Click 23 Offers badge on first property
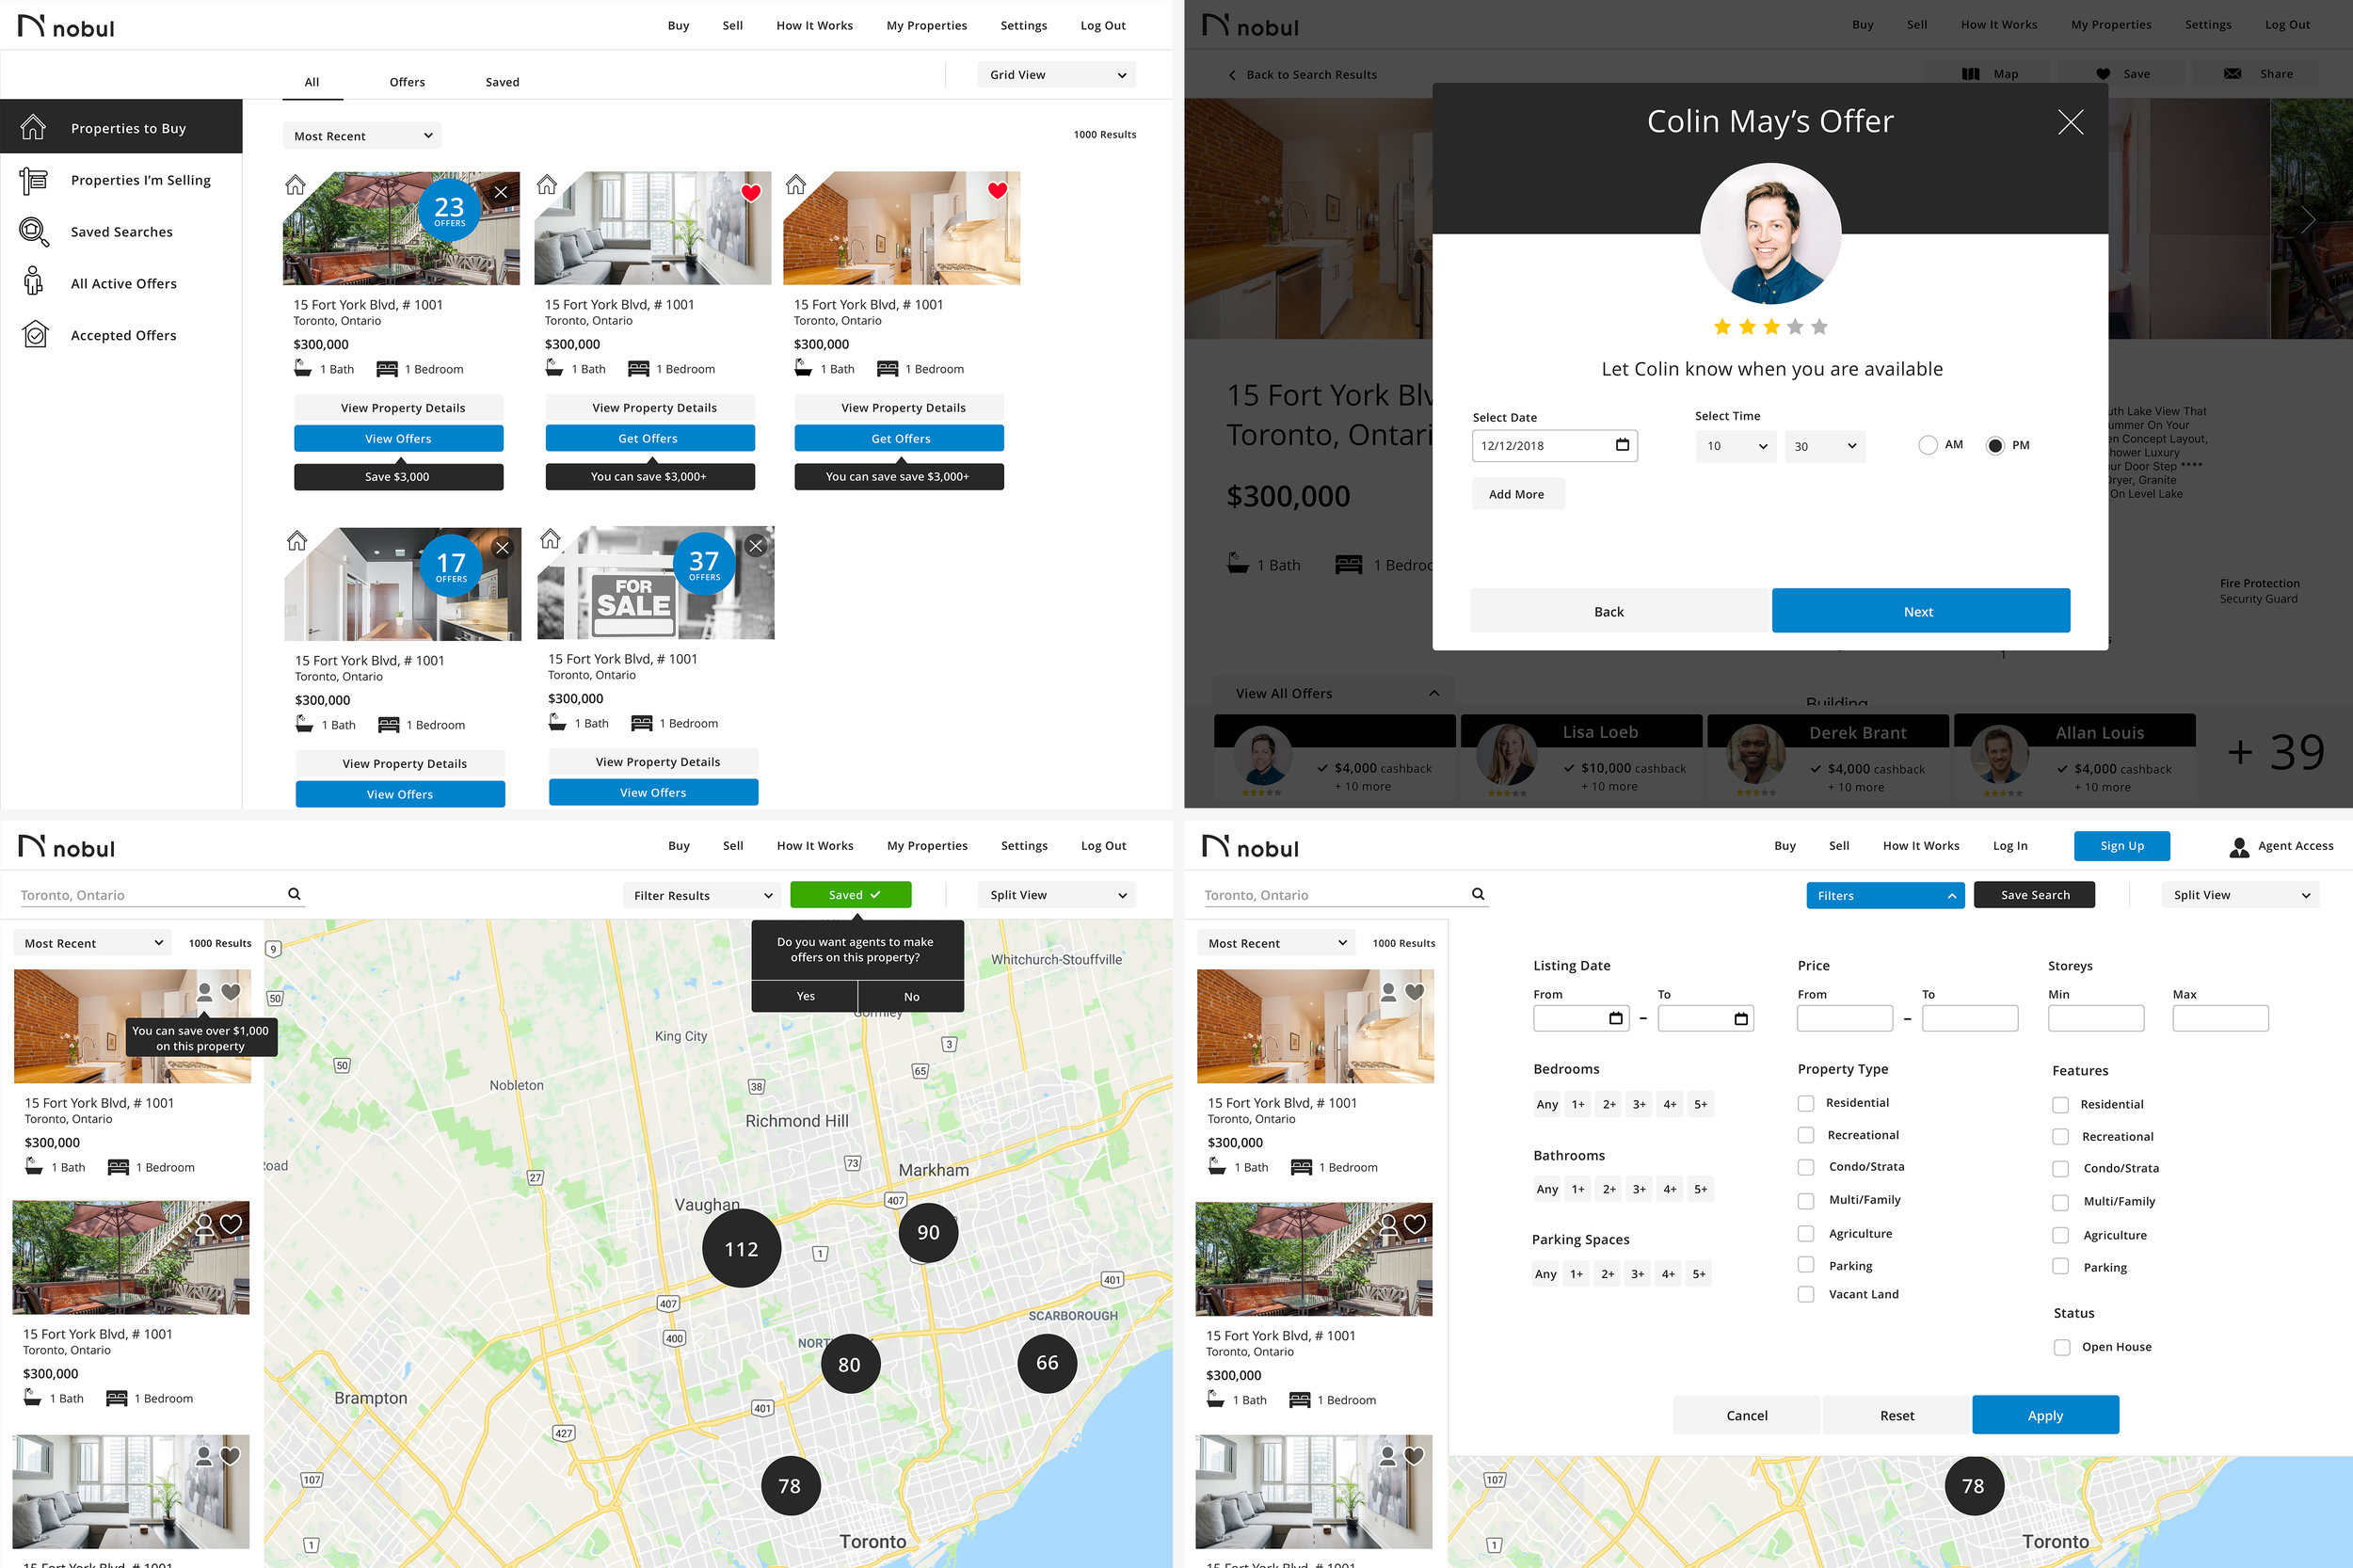 click(x=449, y=210)
